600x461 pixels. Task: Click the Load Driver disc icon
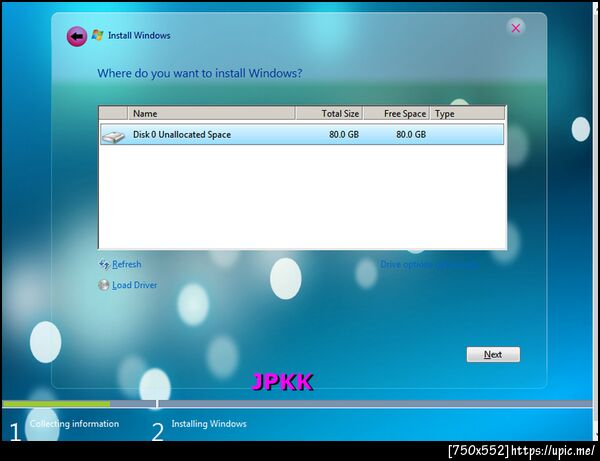pos(104,285)
